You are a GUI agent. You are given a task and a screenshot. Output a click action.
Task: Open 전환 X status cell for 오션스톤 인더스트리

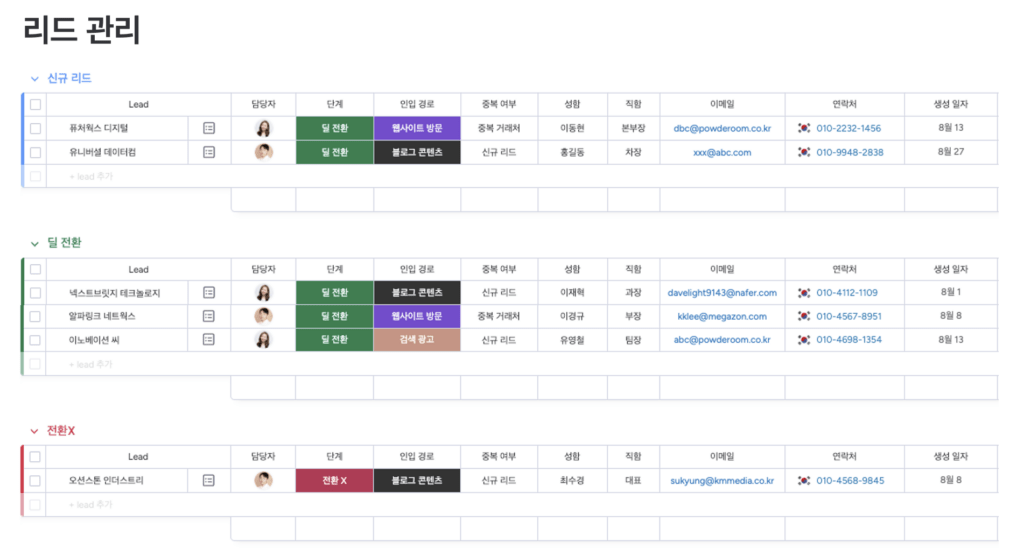pos(334,480)
